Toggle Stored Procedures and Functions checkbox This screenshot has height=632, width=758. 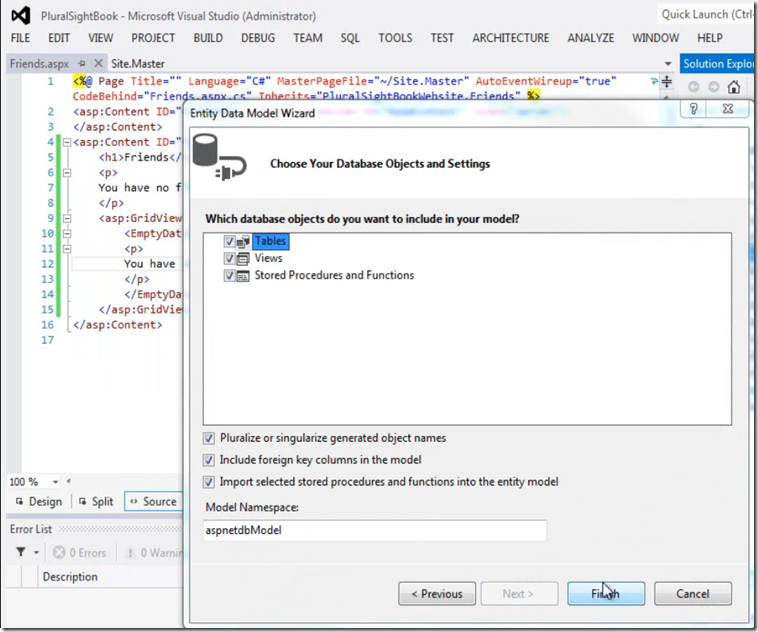229,276
